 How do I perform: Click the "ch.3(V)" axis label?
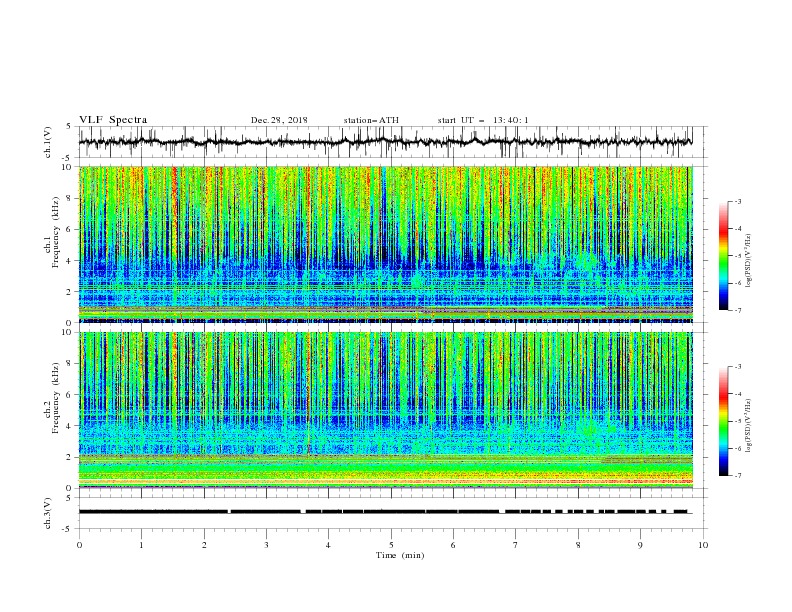[48, 513]
